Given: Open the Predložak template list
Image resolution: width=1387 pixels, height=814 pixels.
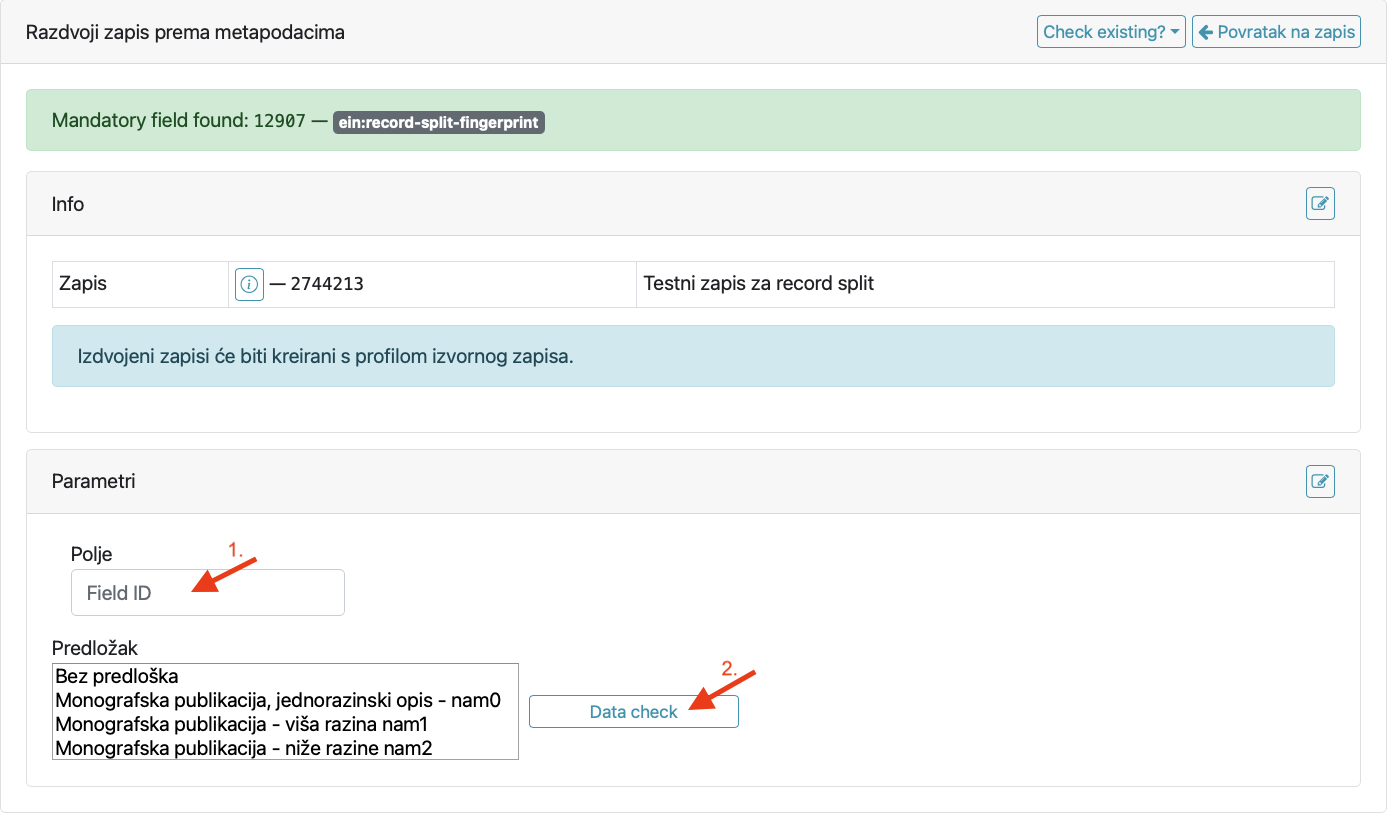Looking at the screenshot, I should 285,711.
